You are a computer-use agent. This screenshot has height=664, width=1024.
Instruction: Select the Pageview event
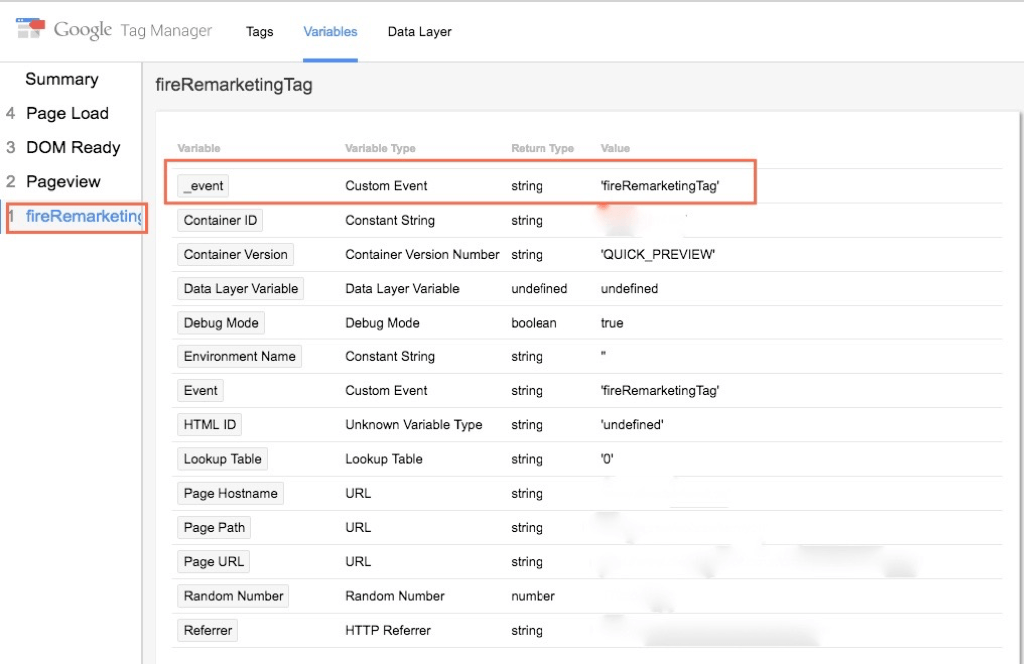(x=63, y=181)
